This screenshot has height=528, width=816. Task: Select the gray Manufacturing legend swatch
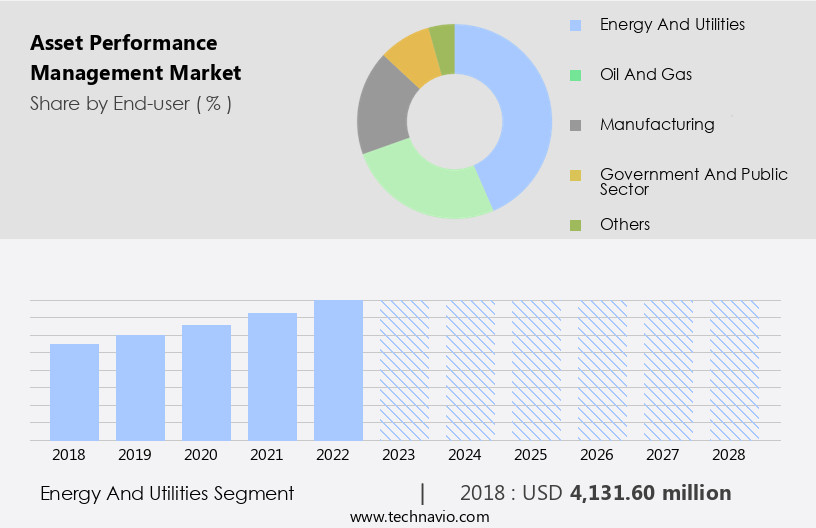575,125
